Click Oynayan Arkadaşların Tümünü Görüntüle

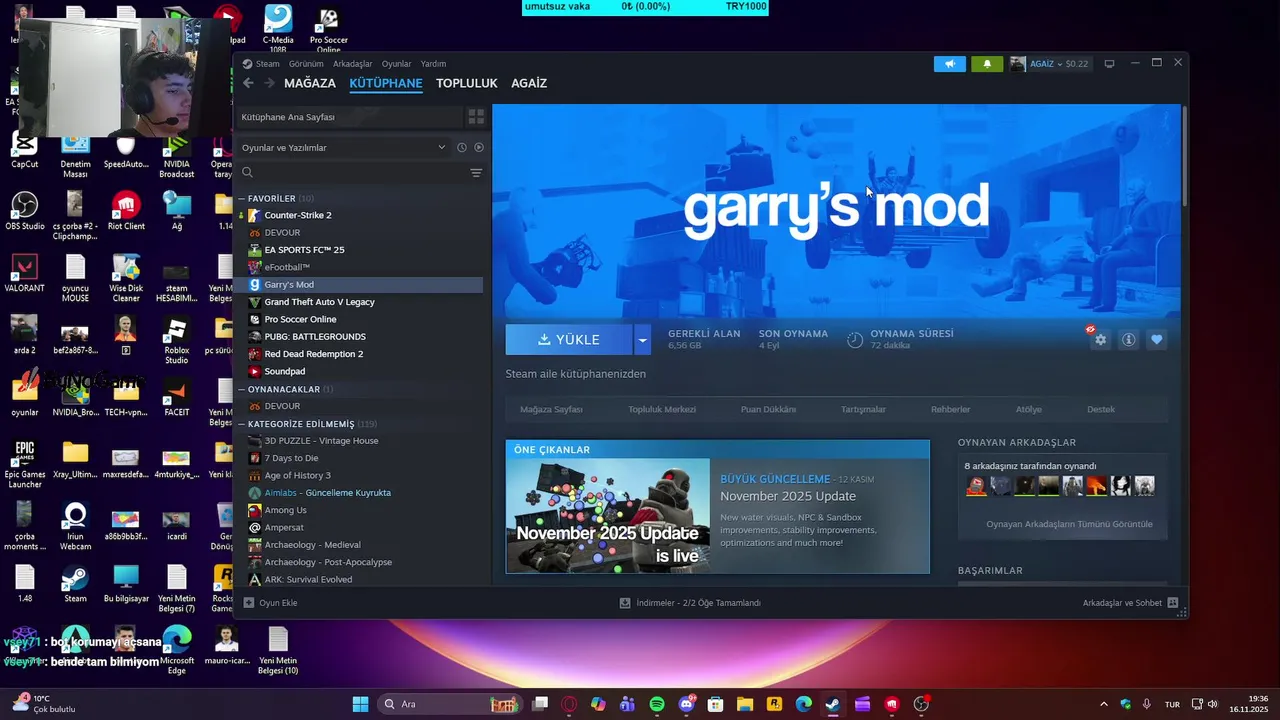1069,524
